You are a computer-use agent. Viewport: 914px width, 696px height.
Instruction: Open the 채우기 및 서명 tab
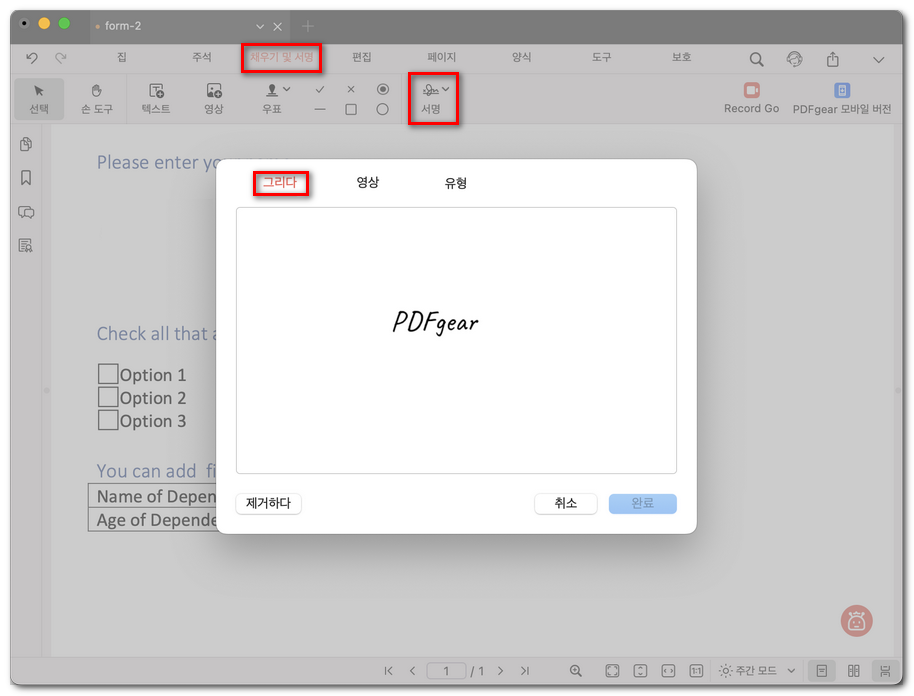coord(282,57)
